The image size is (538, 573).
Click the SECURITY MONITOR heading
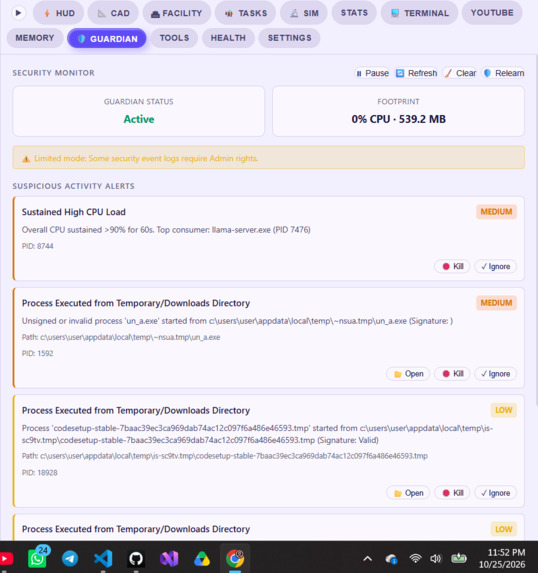53,73
